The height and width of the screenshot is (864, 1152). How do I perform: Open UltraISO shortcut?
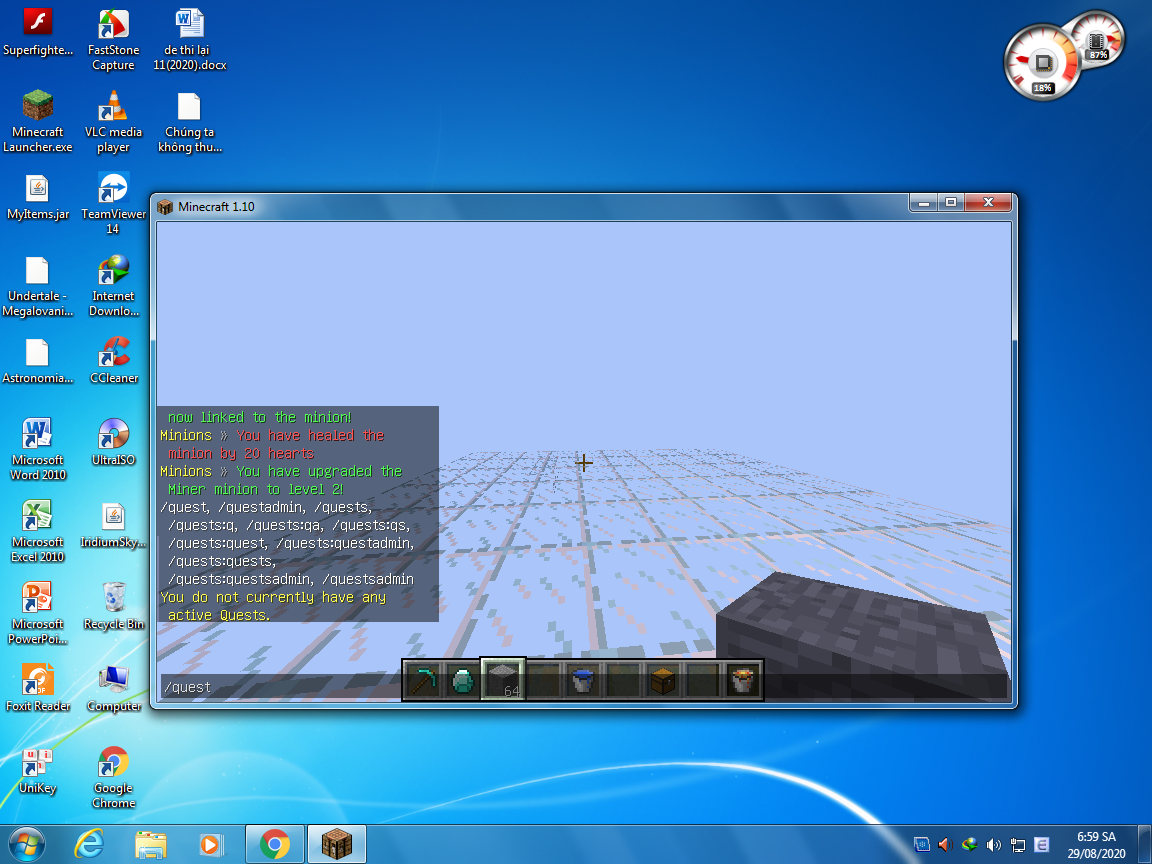click(113, 442)
